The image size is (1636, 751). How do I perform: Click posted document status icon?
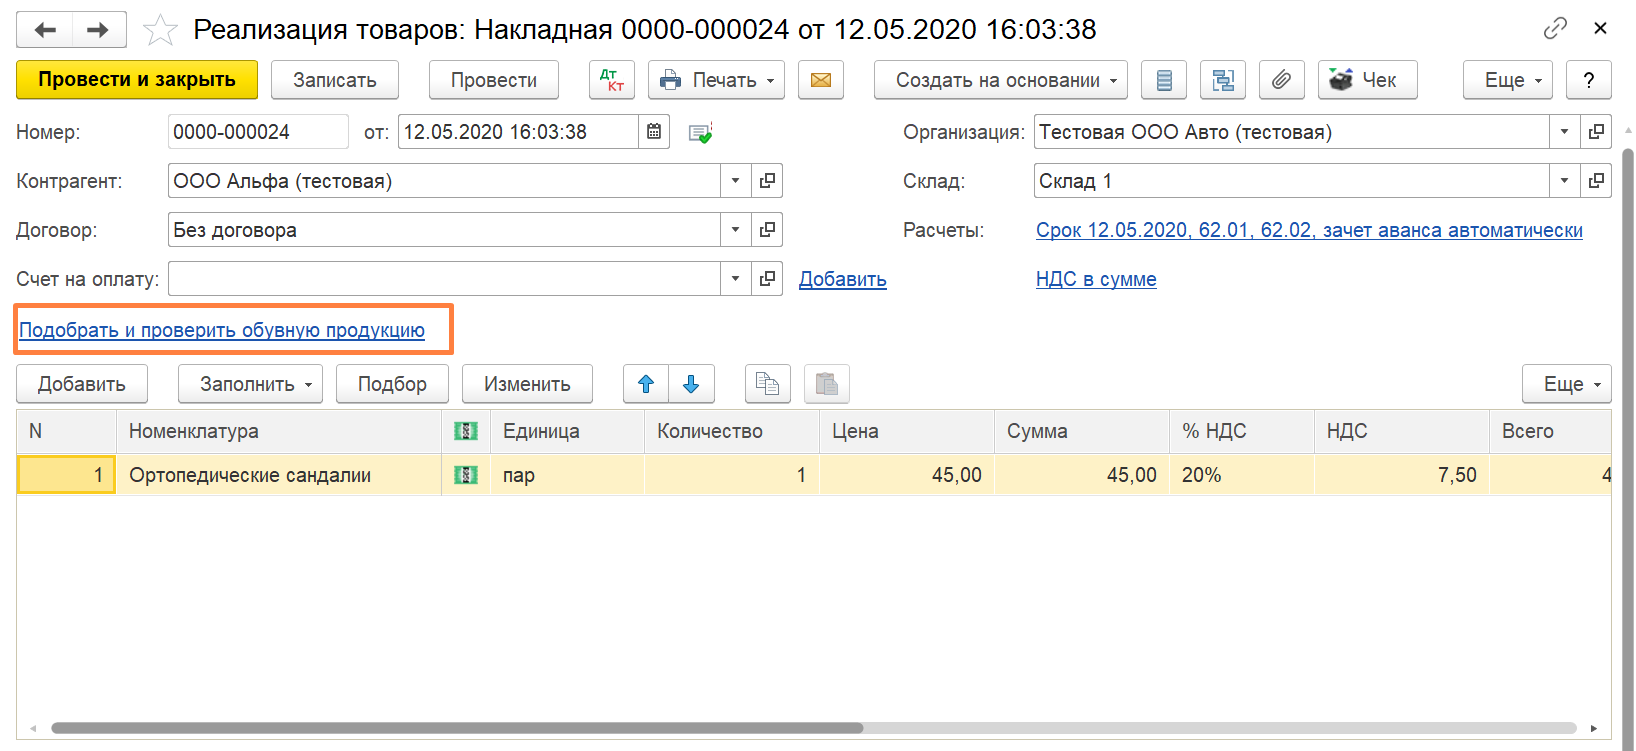click(x=701, y=133)
